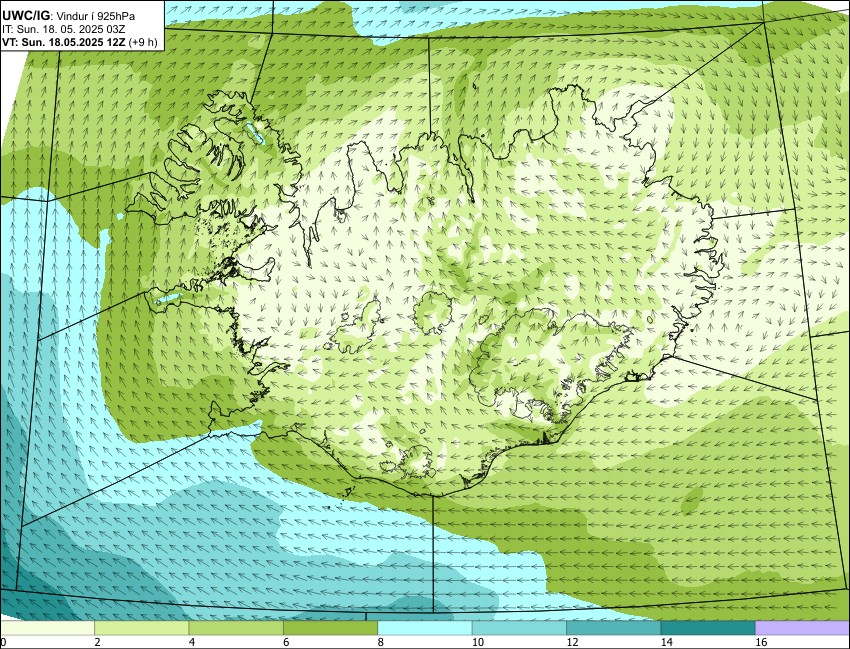Viewport: 850px width, 649px height.
Task: Select the 'IT: Sun. 18. 05. 2025 03Z' line
Action: coord(65,29)
